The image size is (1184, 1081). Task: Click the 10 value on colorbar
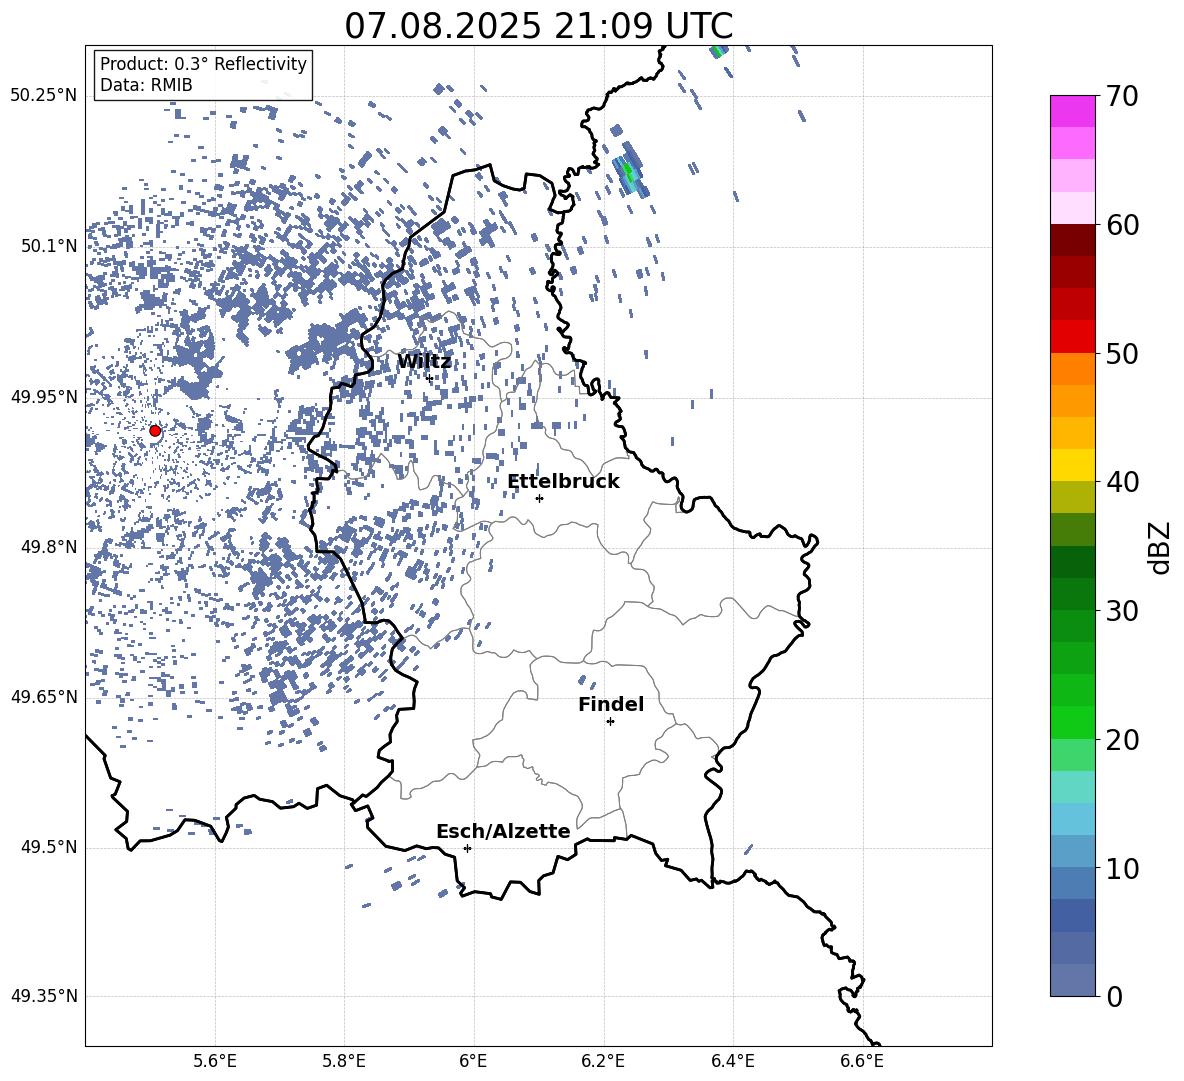pos(1121,869)
